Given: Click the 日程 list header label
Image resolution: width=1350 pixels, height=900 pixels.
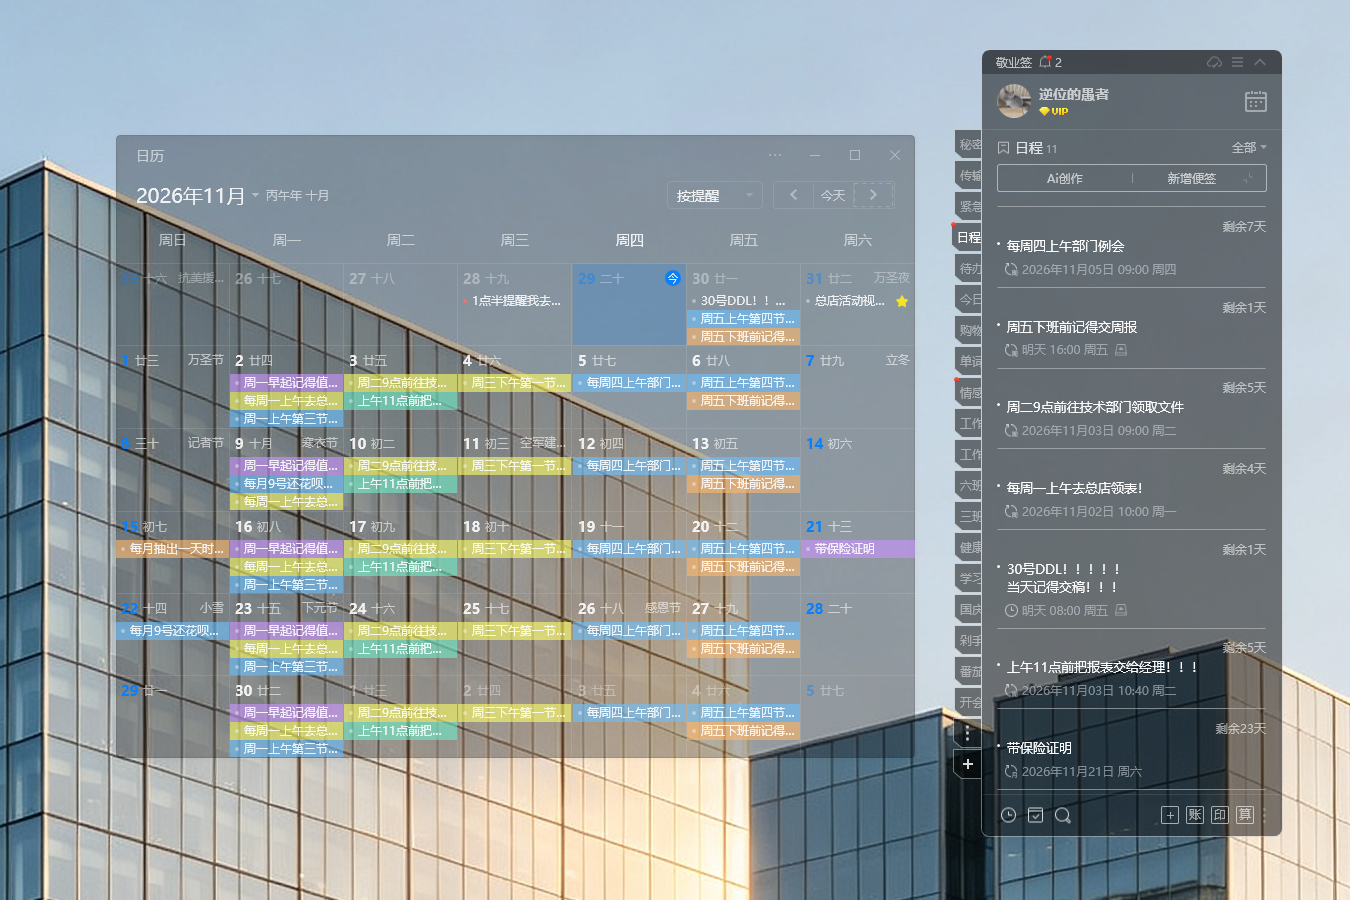Looking at the screenshot, I should (x=1029, y=148).
